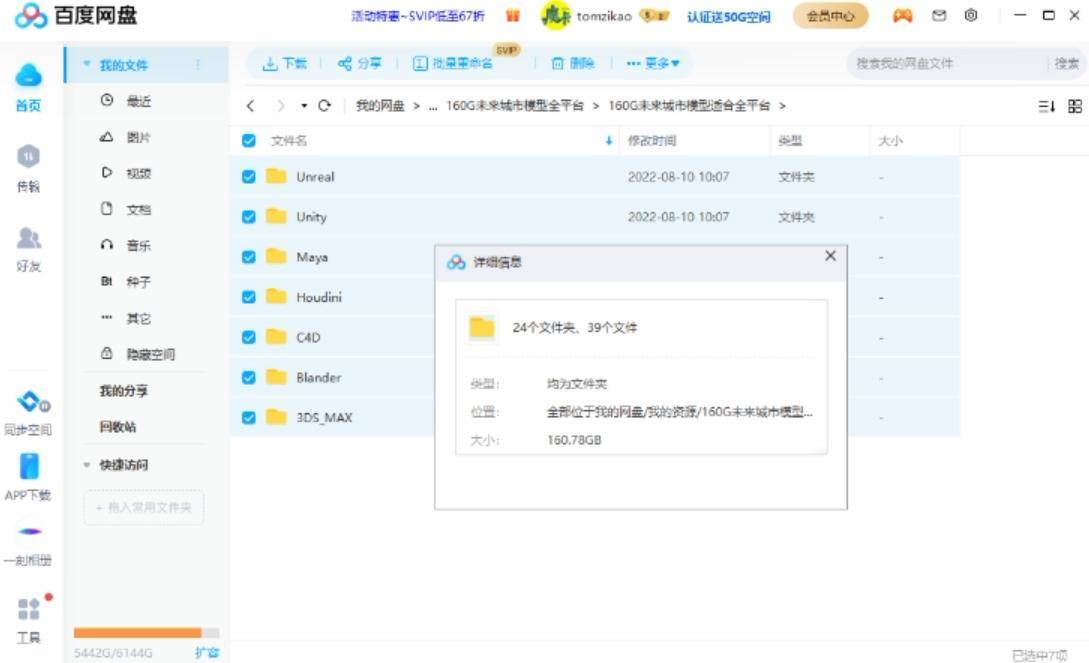Click the tomzikao user avatar

point(556,15)
